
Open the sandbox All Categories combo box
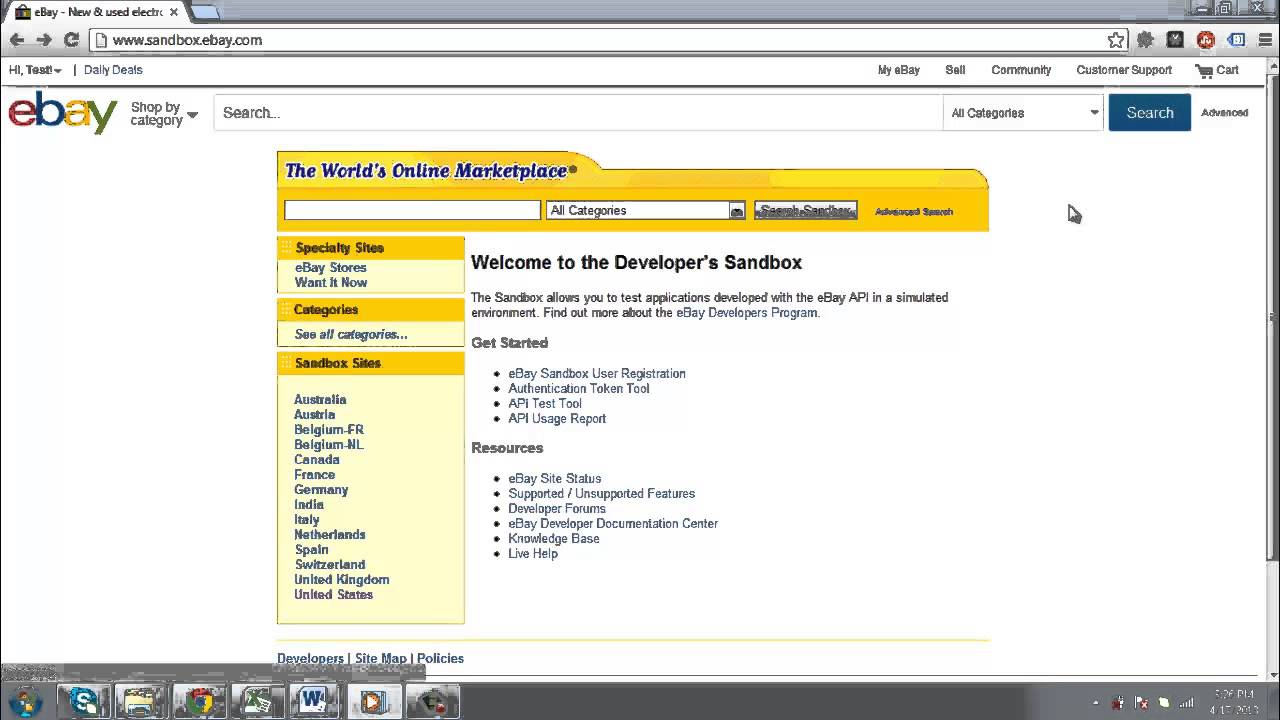click(x=645, y=210)
